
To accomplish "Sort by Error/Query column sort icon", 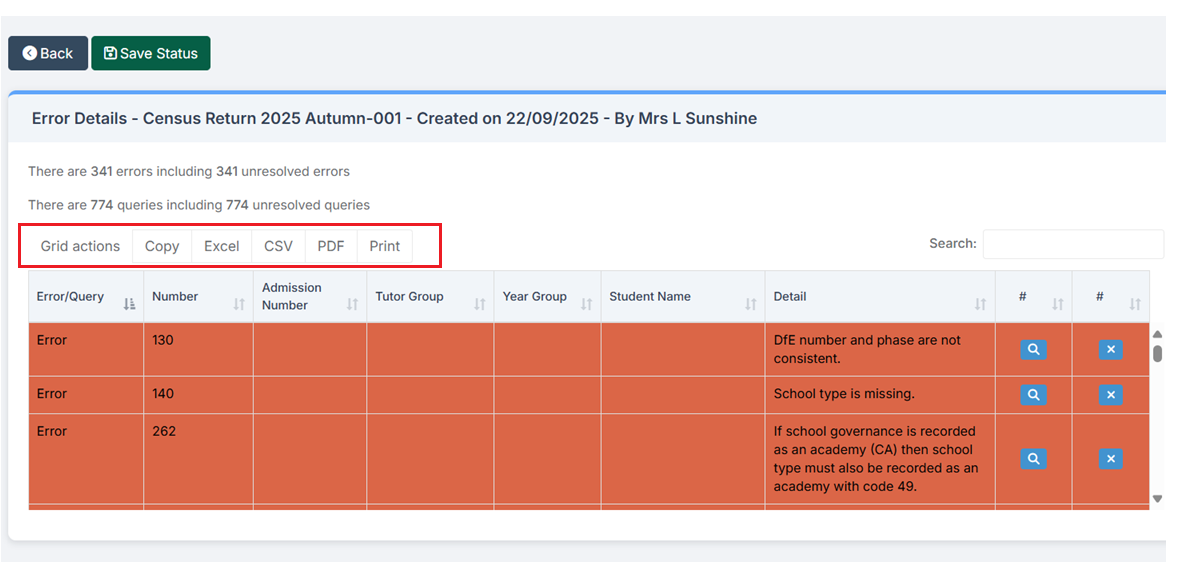I will [130, 304].
